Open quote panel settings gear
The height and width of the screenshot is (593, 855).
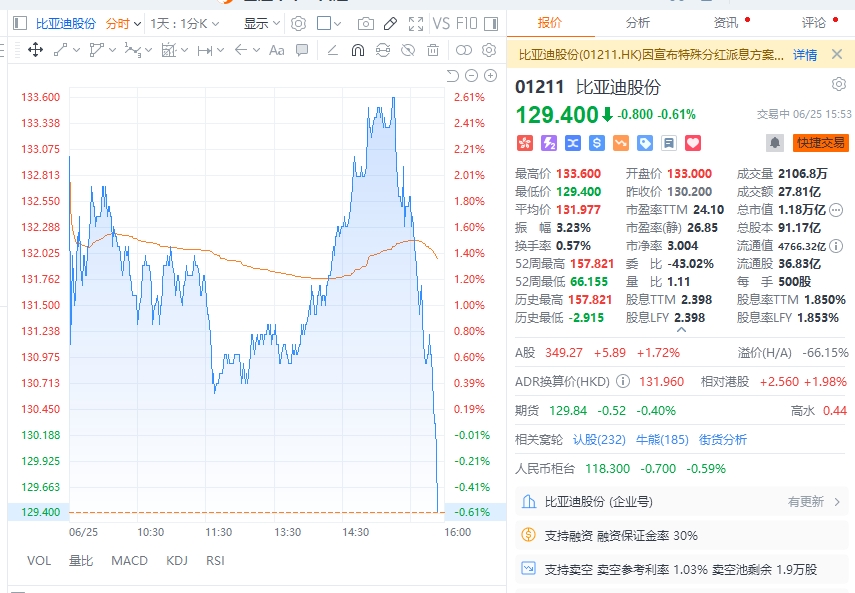click(839, 84)
